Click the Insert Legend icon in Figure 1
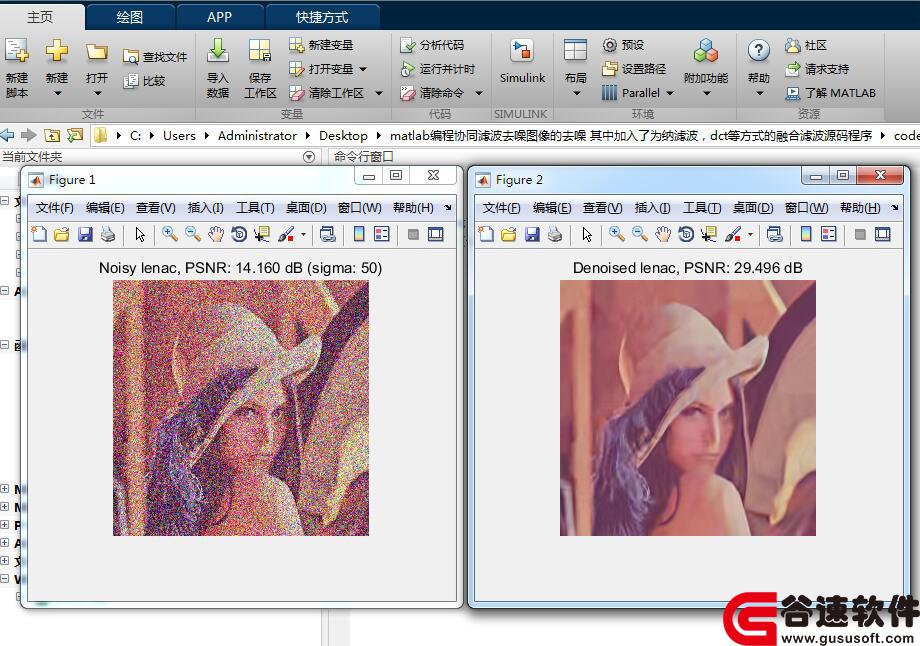The width and height of the screenshot is (920, 646). point(381,234)
